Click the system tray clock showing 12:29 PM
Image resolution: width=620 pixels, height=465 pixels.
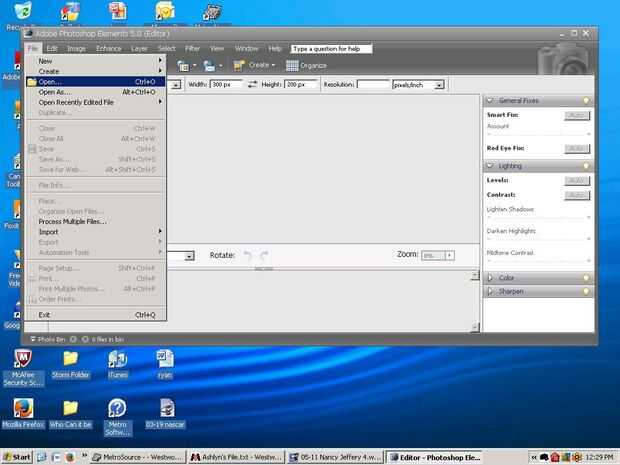point(599,457)
